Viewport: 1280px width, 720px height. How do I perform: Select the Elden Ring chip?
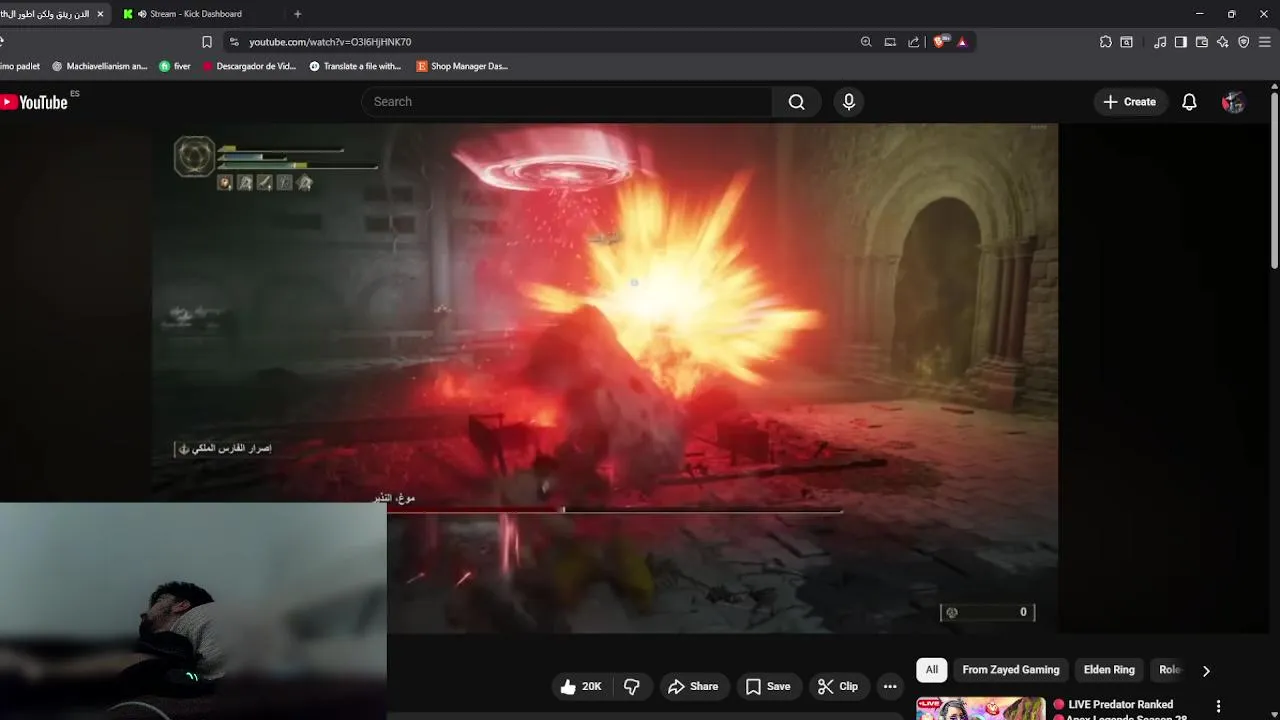[x=1109, y=670]
